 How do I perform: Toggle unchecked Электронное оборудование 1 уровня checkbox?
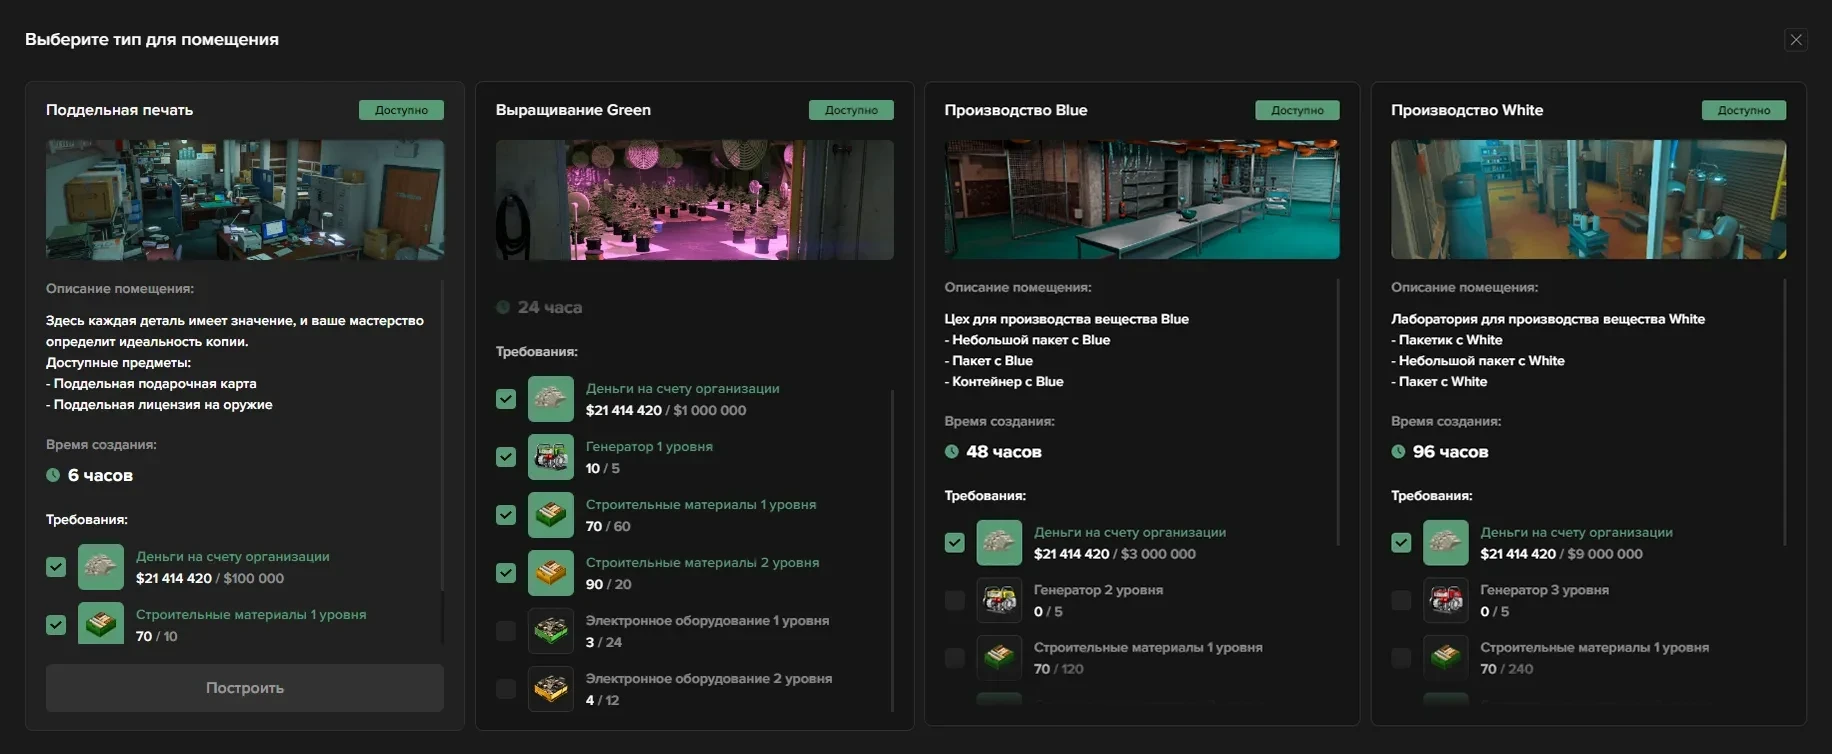pyautogui.click(x=506, y=631)
